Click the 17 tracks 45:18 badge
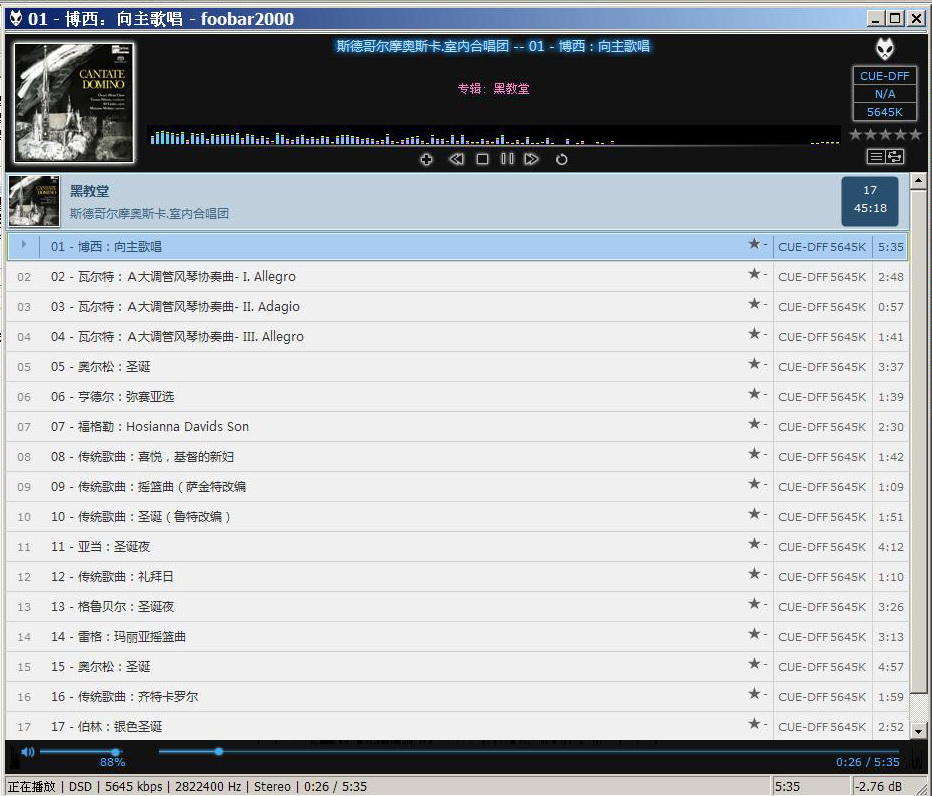This screenshot has width=932, height=796. pyautogui.click(x=870, y=200)
